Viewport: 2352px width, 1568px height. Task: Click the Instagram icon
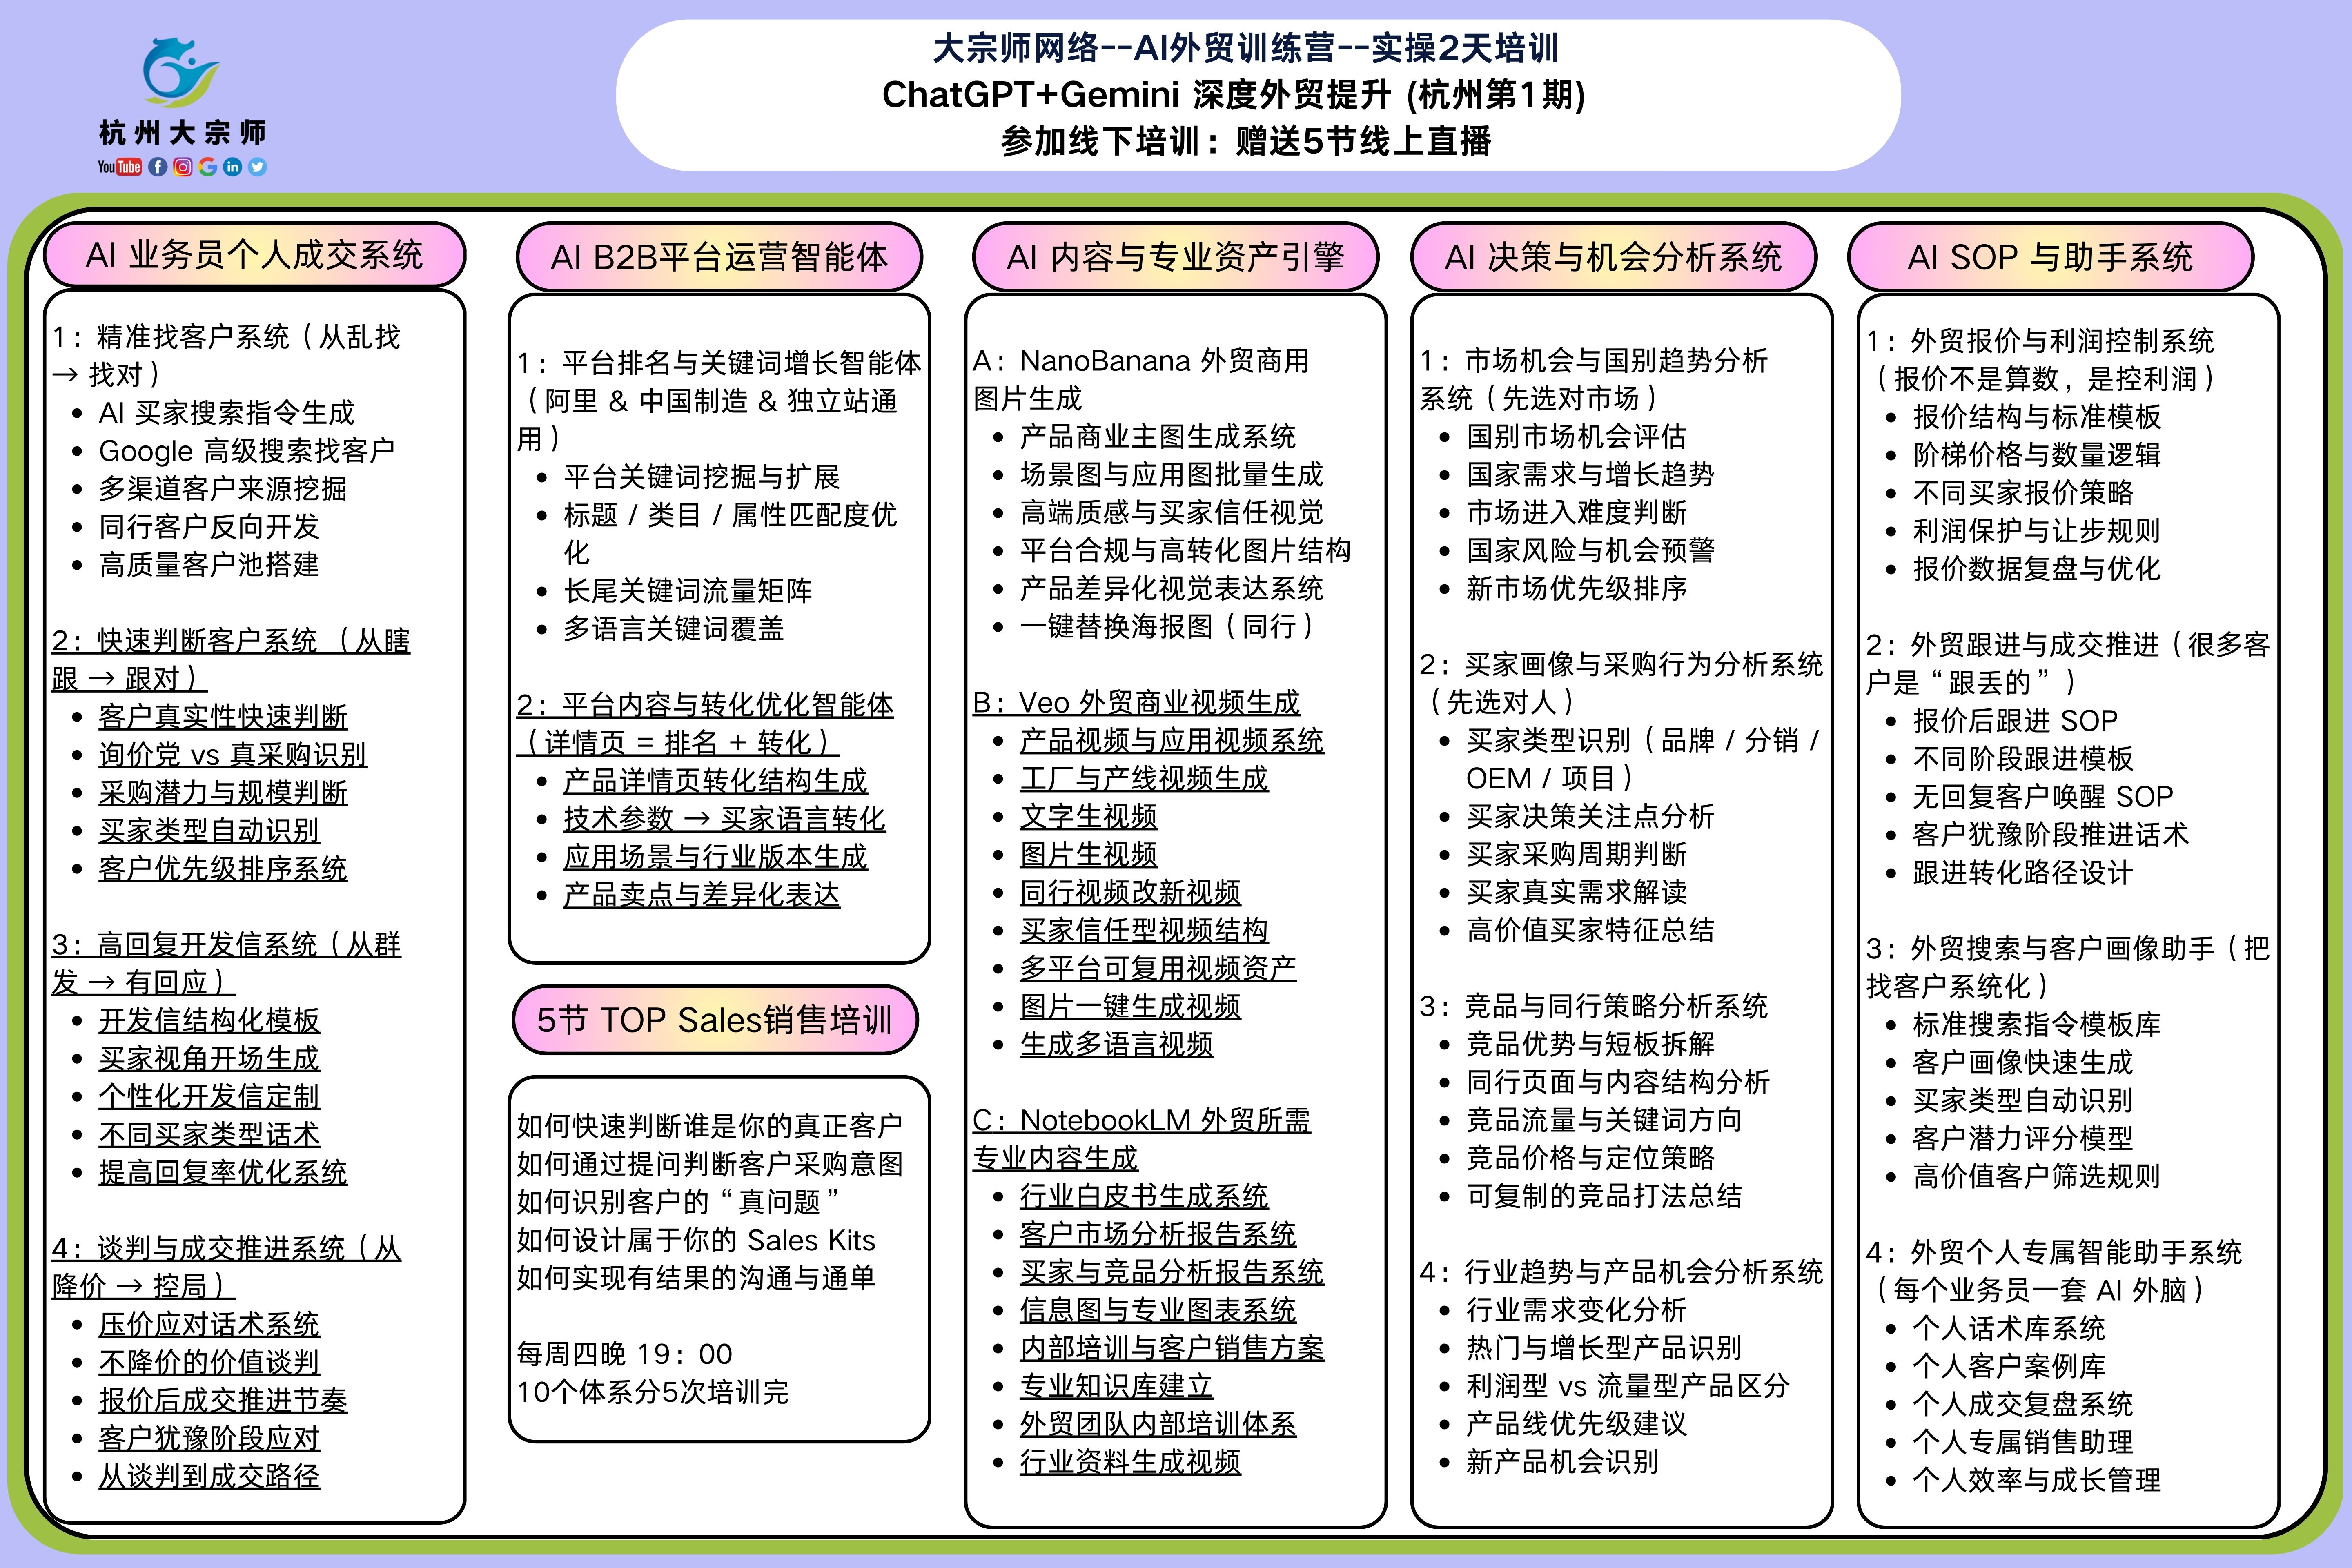pos(183,167)
